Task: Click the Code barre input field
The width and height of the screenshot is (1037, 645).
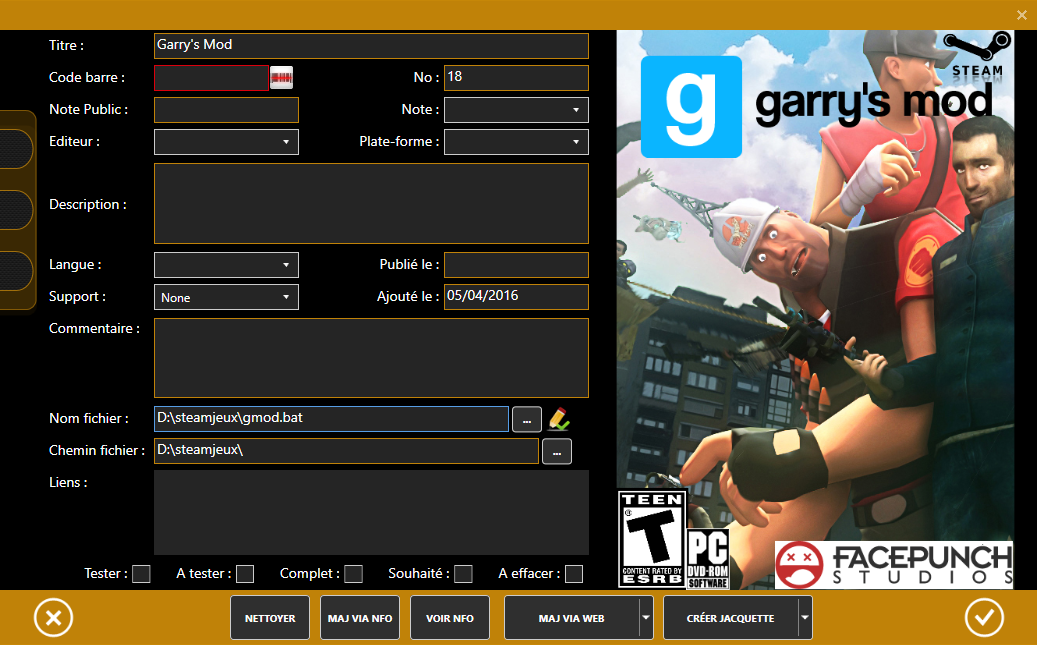Action: pos(211,77)
